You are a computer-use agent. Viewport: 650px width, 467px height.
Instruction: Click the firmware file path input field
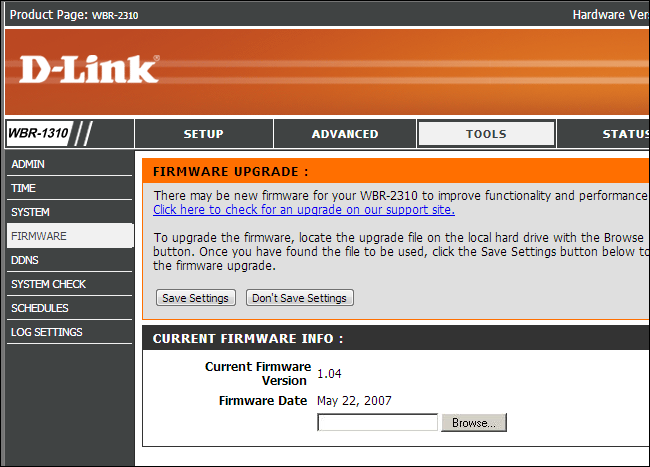pyautogui.click(x=377, y=423)
